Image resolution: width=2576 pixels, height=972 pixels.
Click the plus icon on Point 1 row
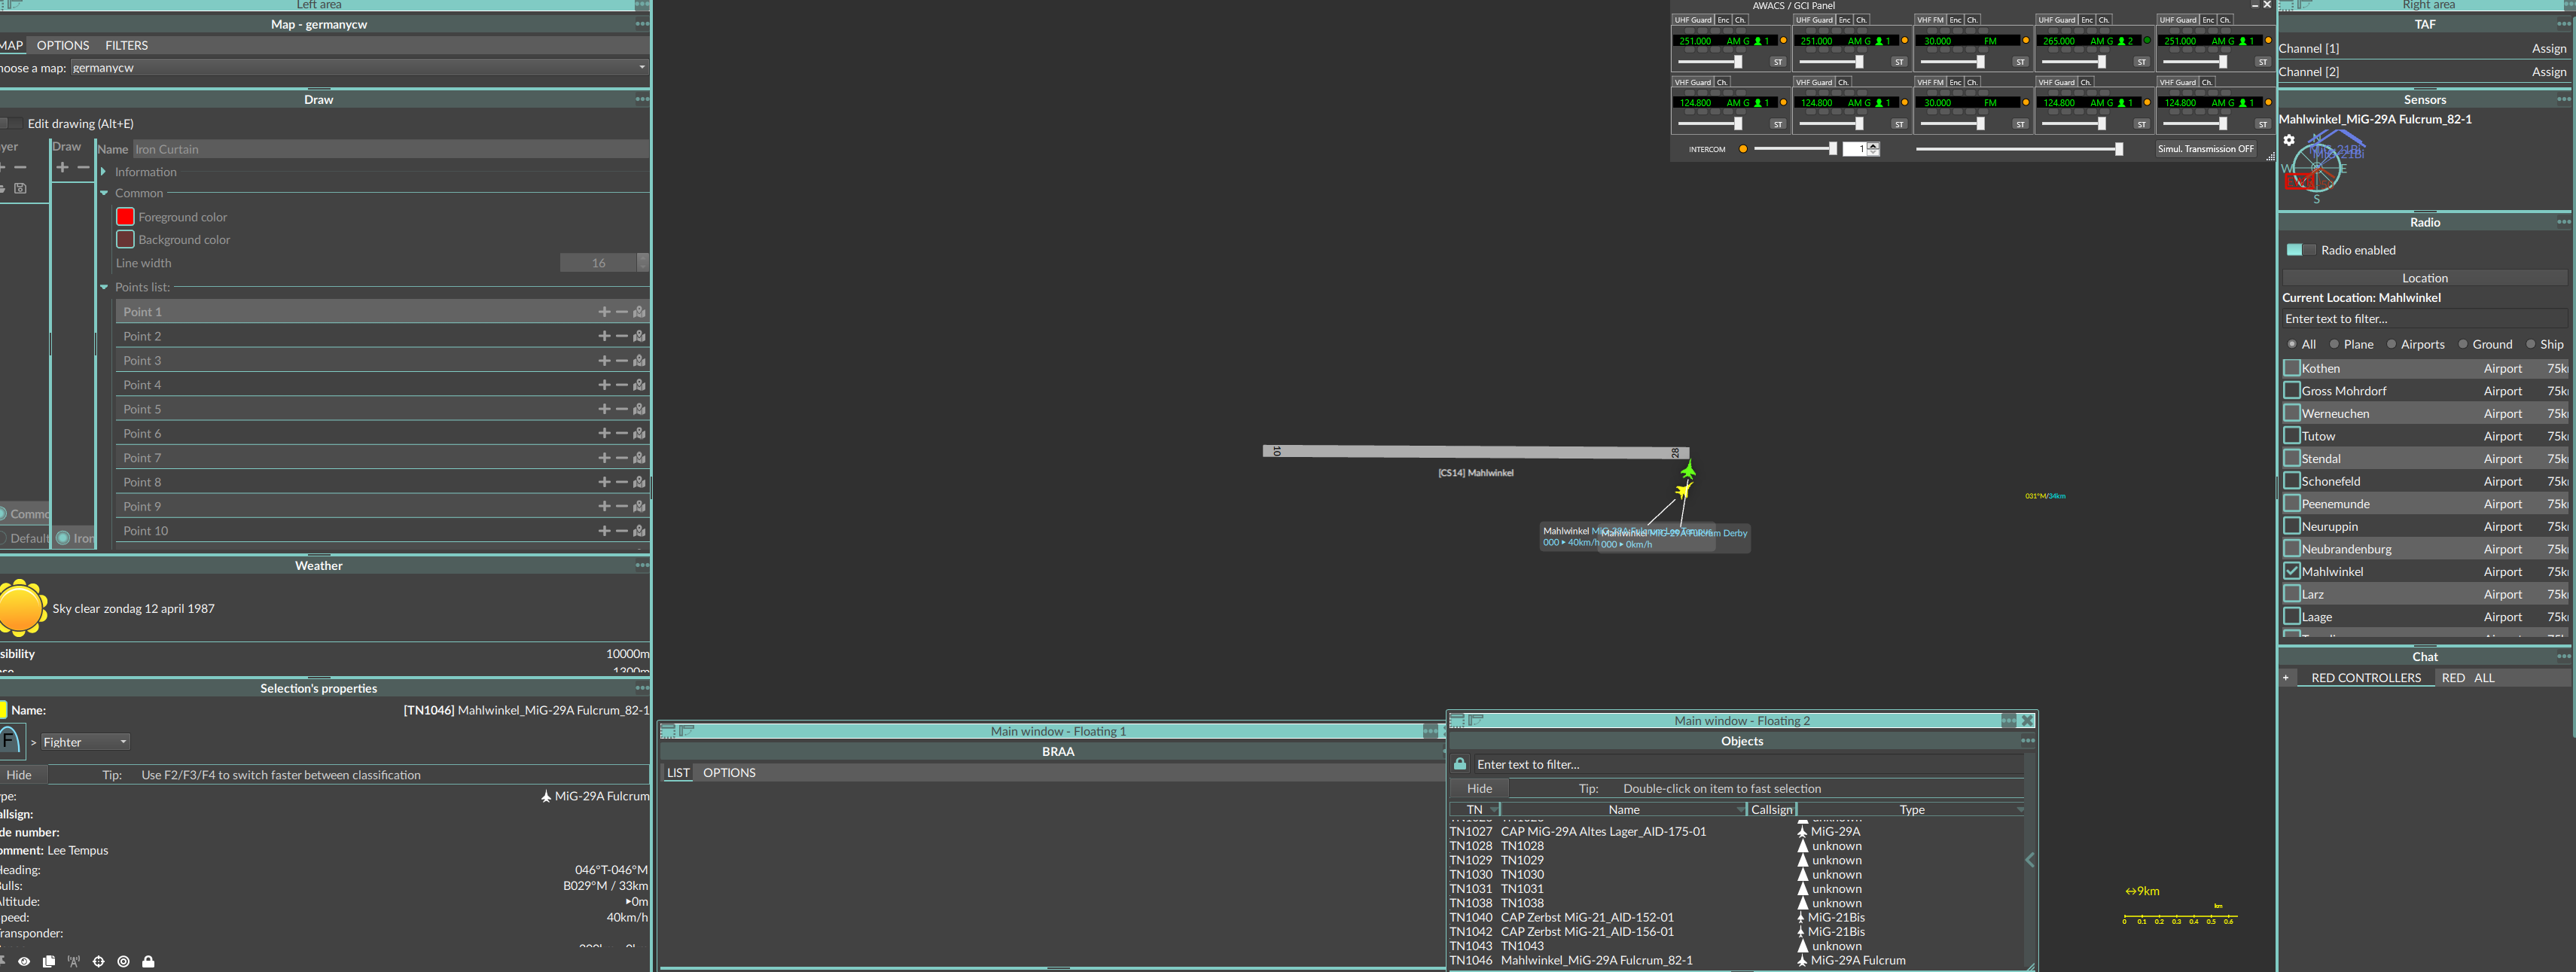click(x=604, y=312)
